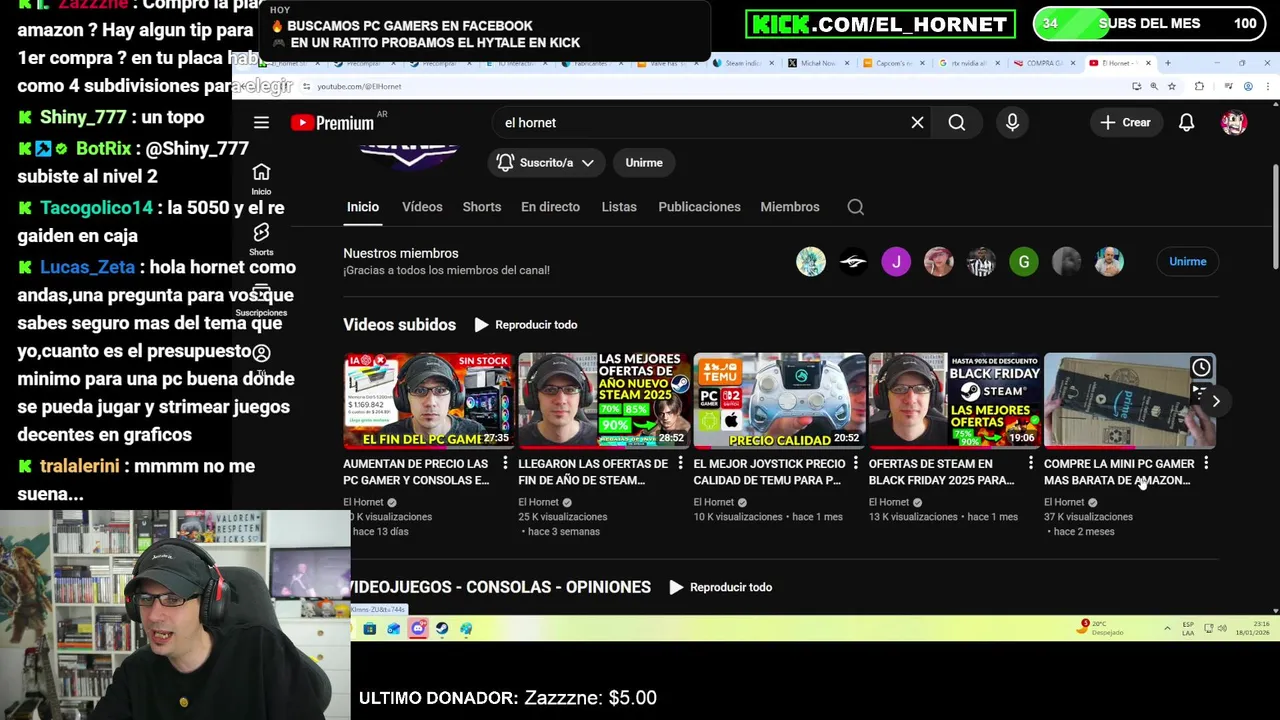Open the Steam año nuevo 2025 offers thumbnail

[x=604, y=400]
